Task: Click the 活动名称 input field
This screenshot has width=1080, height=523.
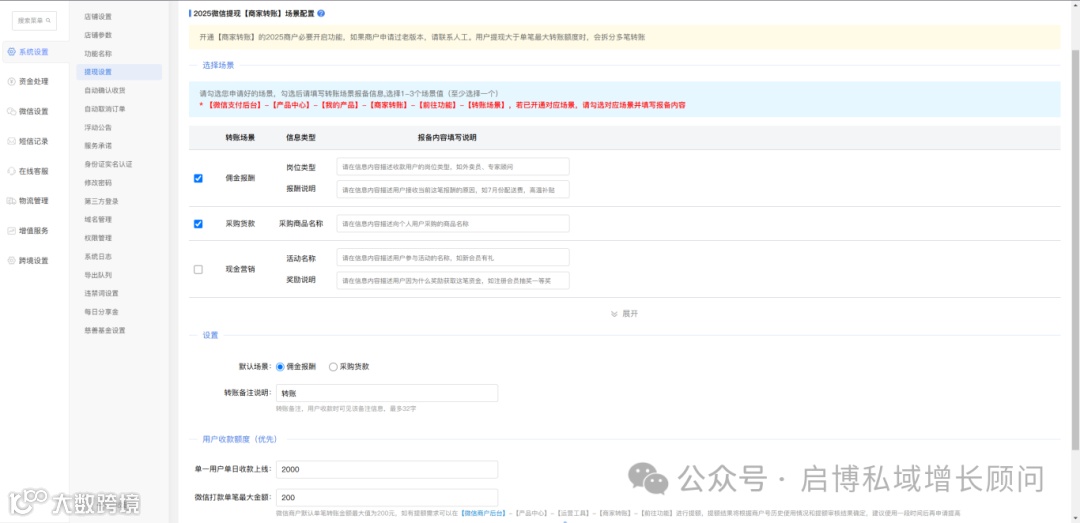Action: click(x=453, y=257)
